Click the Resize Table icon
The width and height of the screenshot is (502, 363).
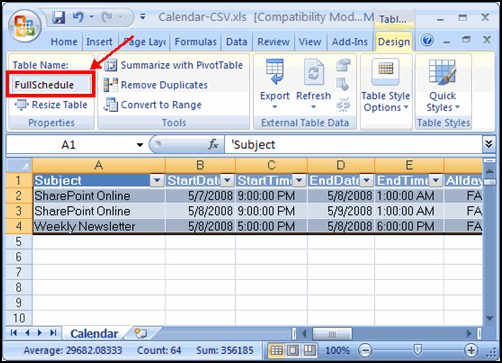(22, 105)
